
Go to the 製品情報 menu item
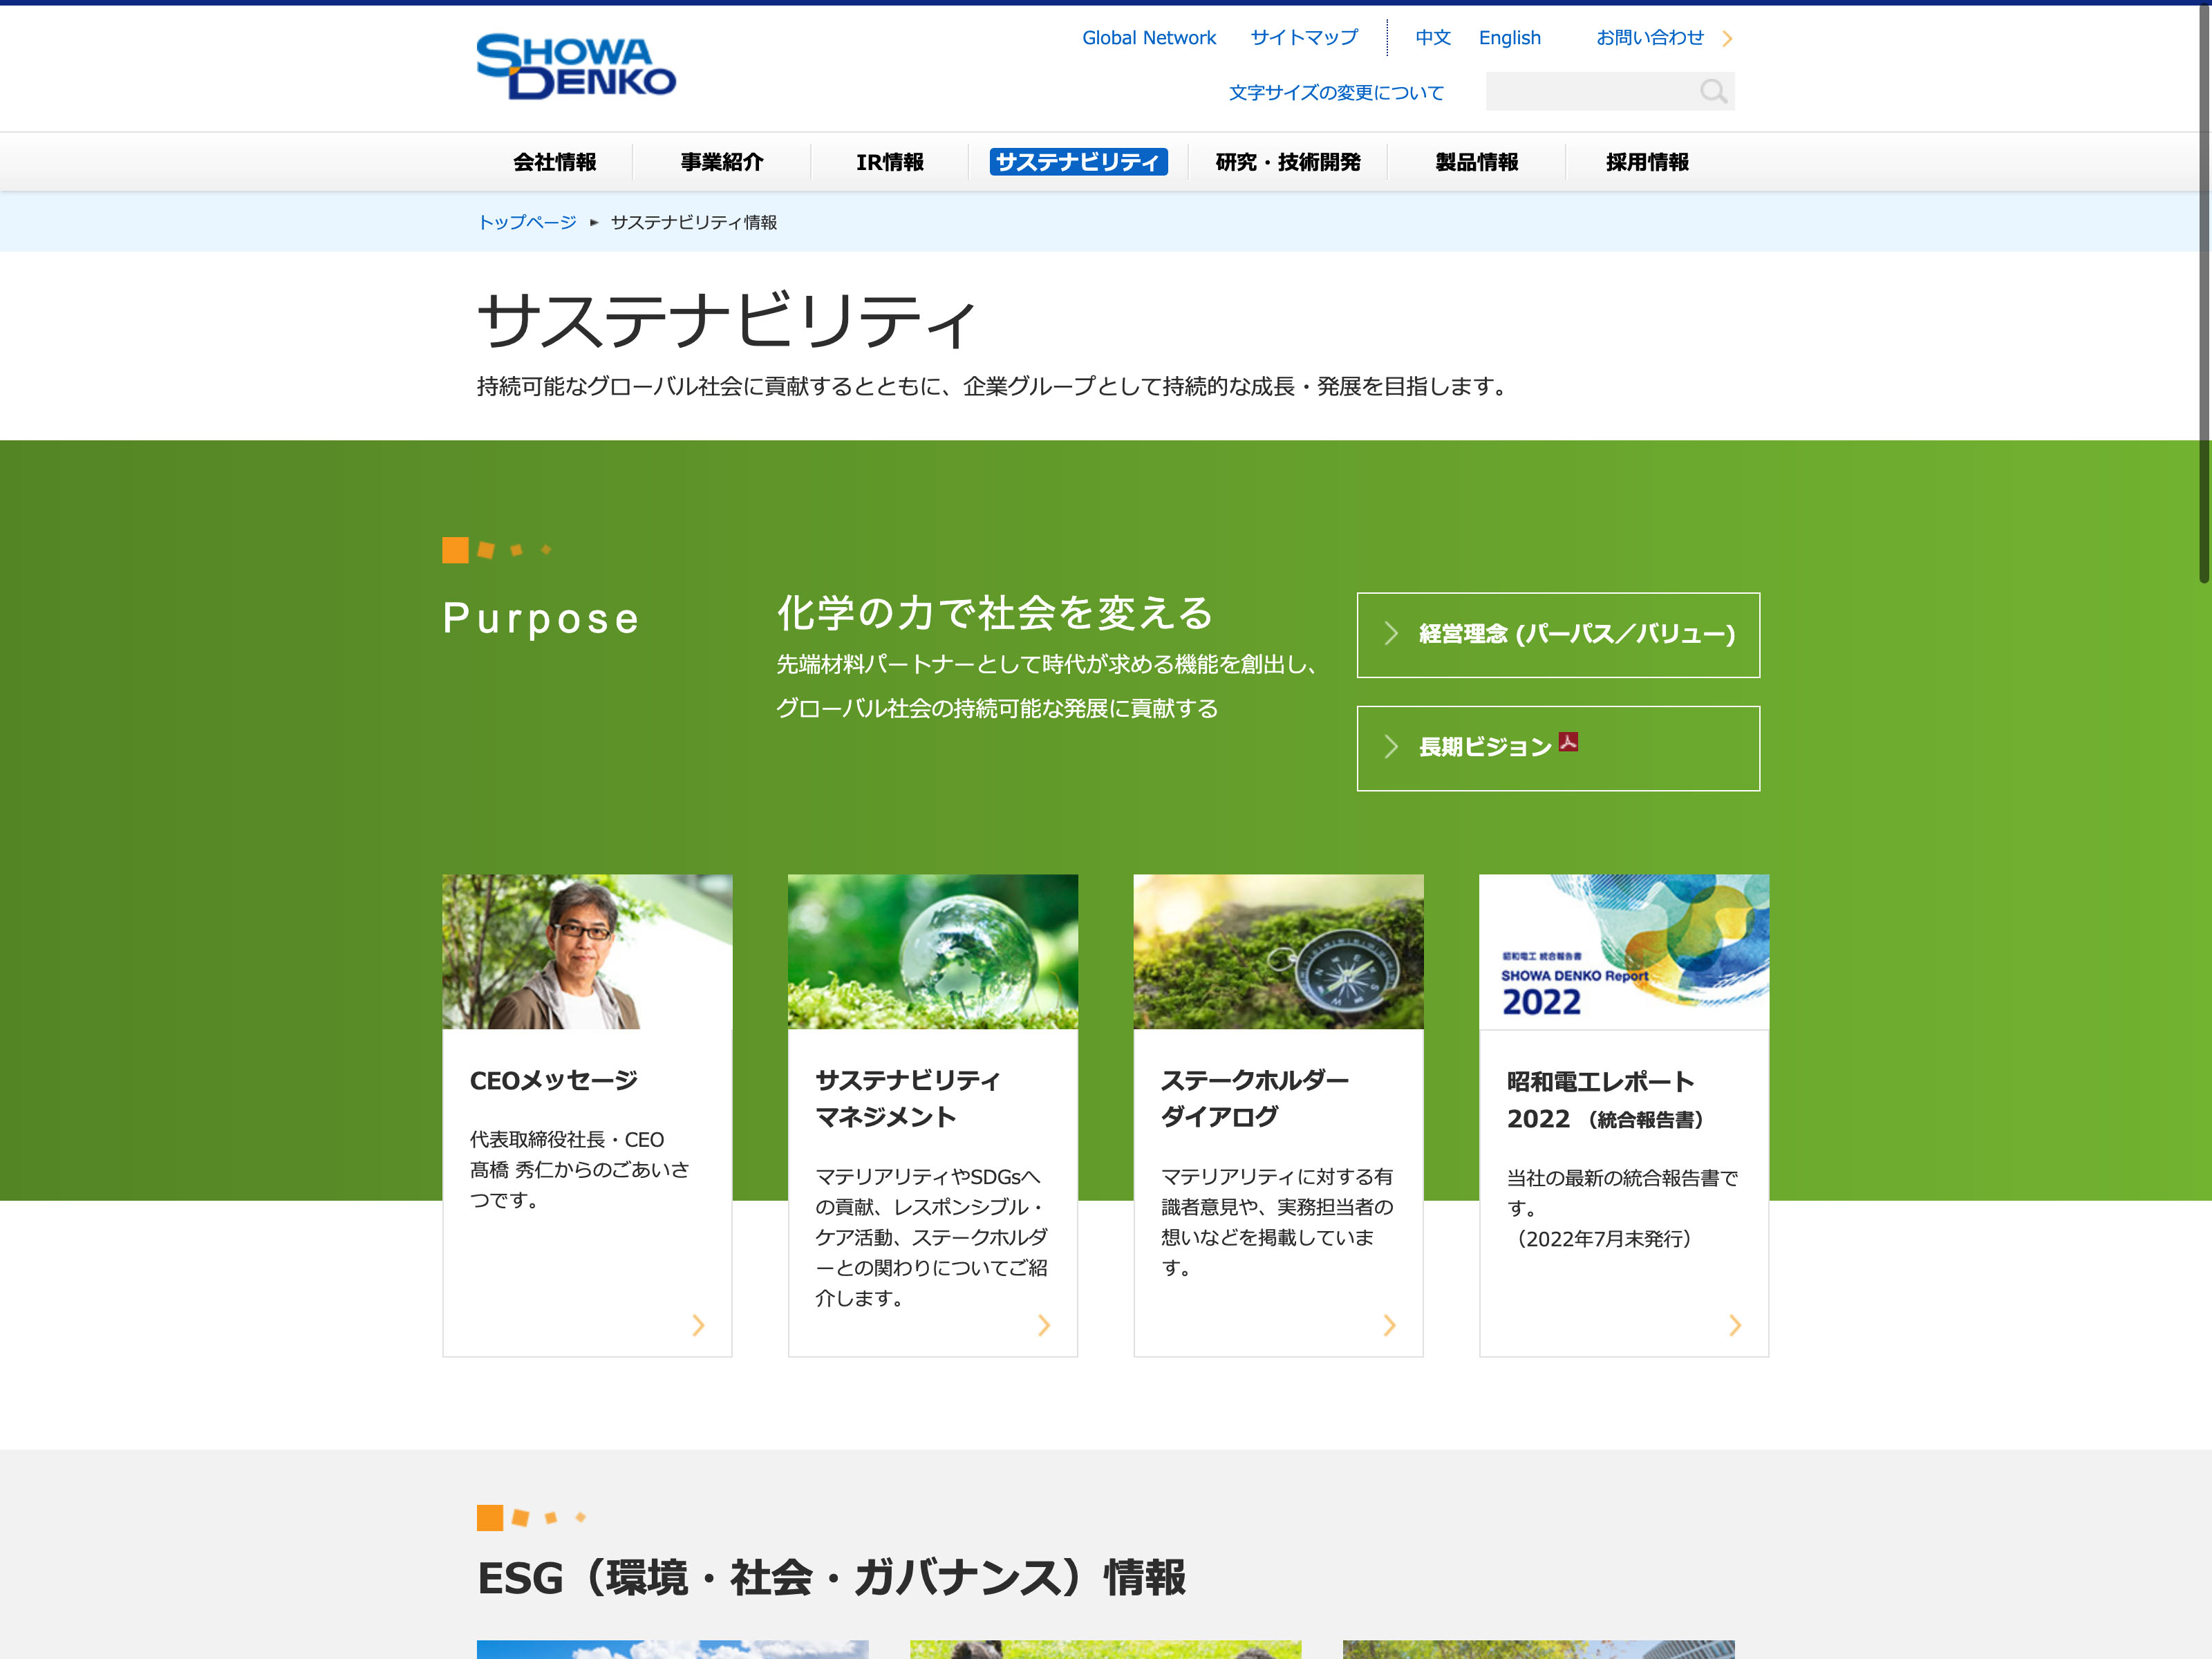point(1476,162)
